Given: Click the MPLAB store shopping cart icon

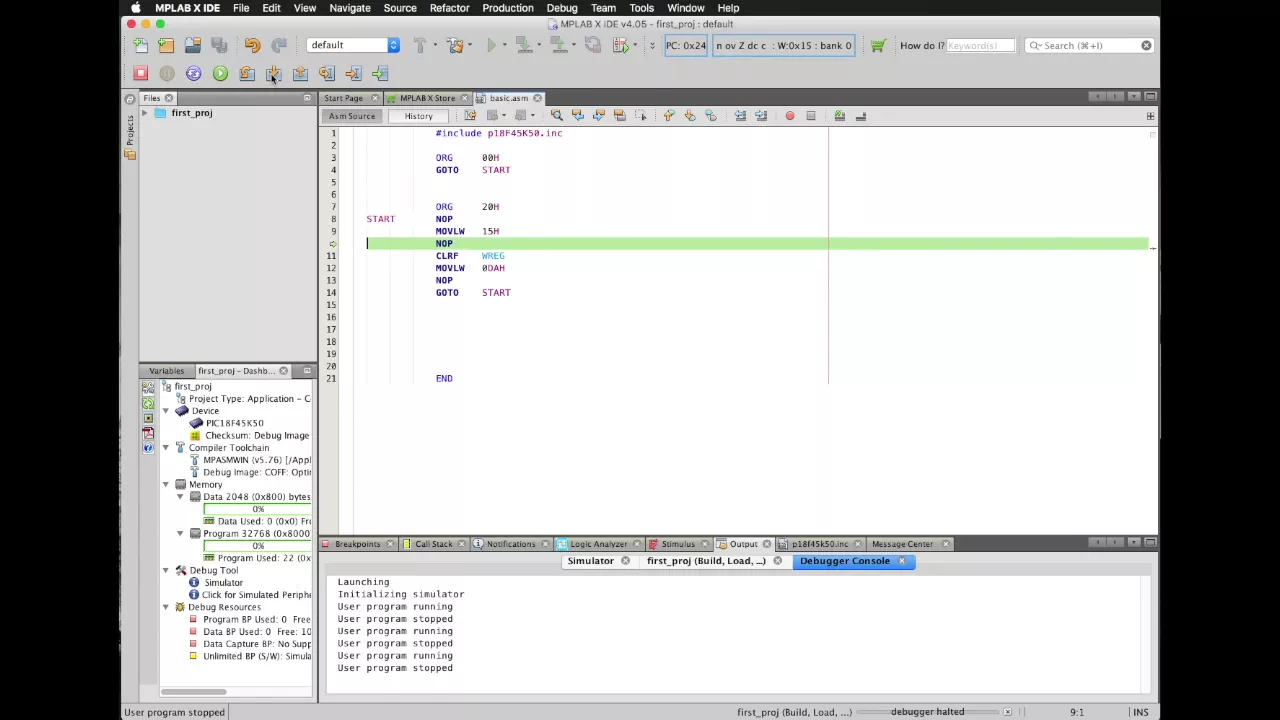Looking at the screenshot, I should point(878,45).
